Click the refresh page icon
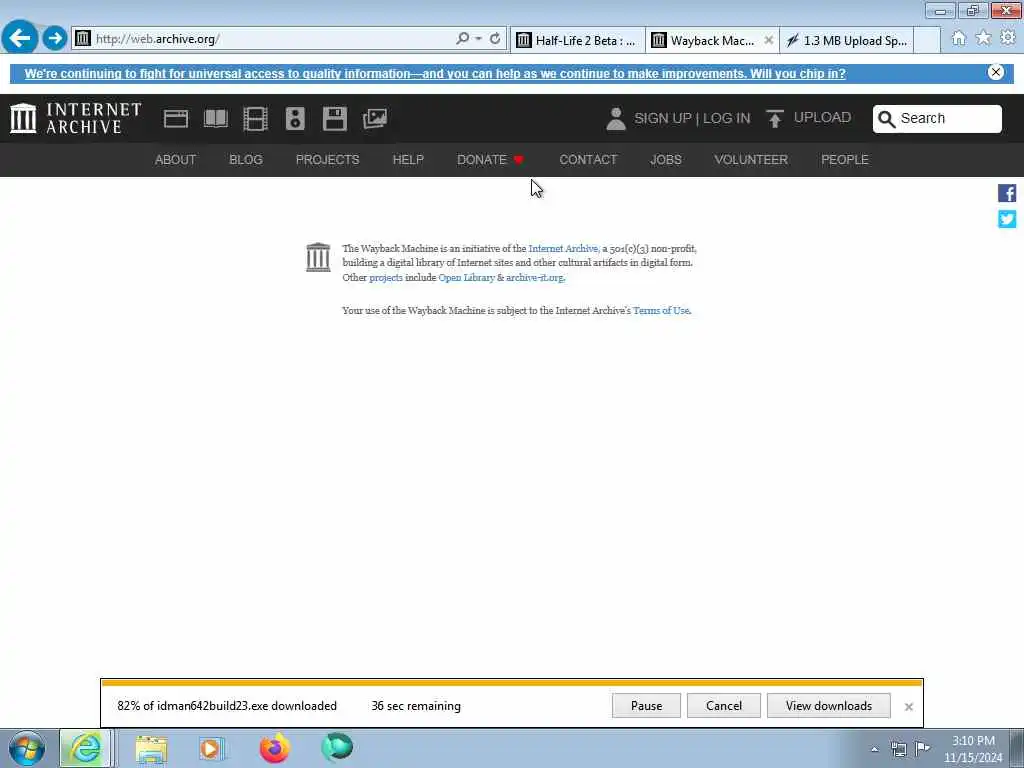Image resolution: width=1024 pixels, height=768 pixels. coord(495,39)
